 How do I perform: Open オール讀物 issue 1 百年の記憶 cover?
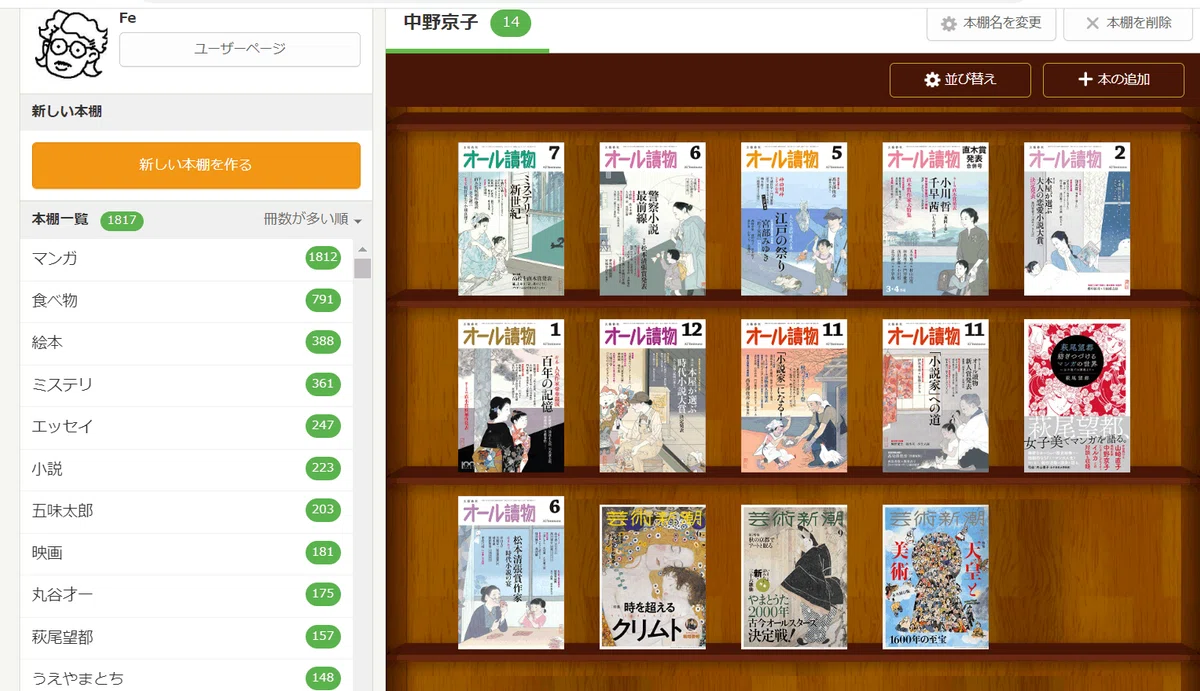tap(511, 396)
